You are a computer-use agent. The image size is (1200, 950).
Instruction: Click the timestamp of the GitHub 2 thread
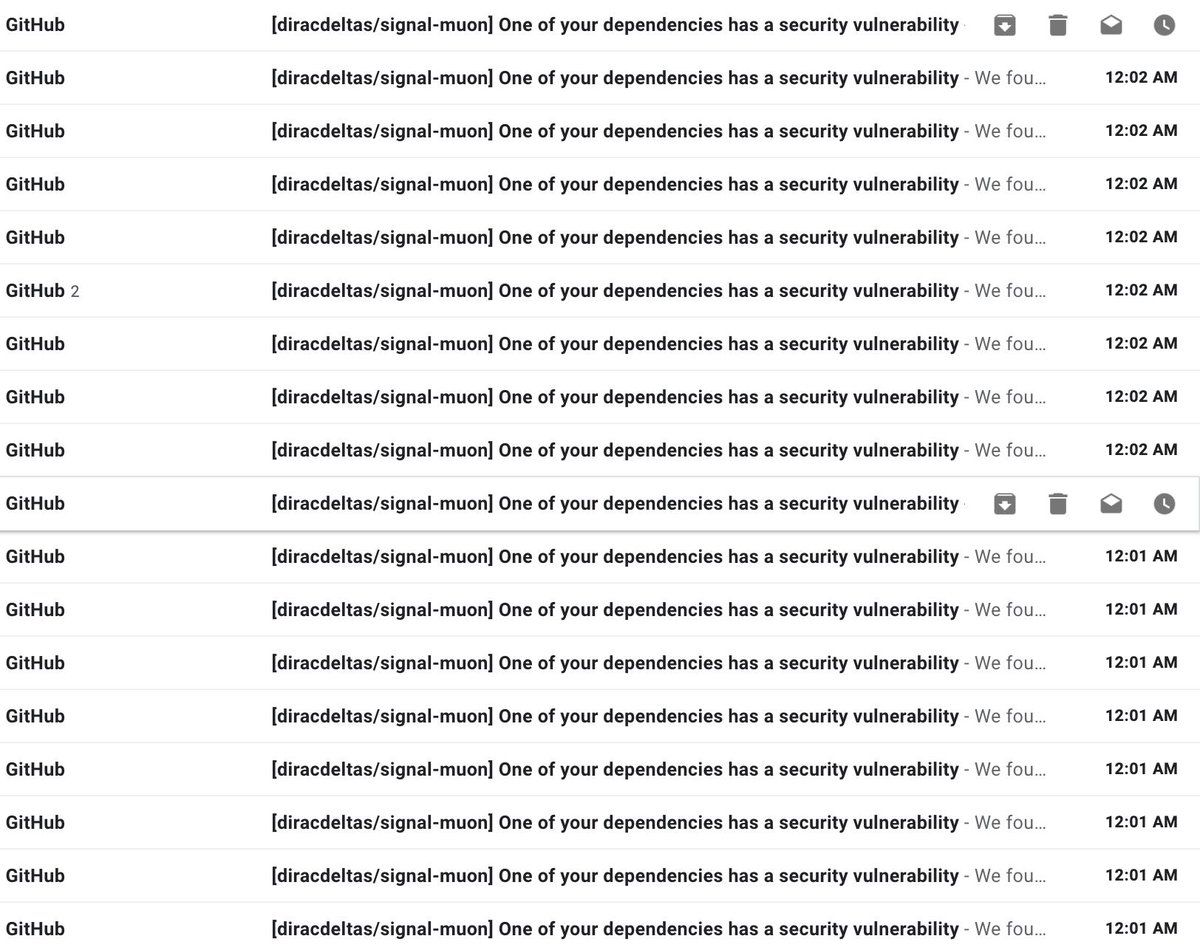point(1141,290)
